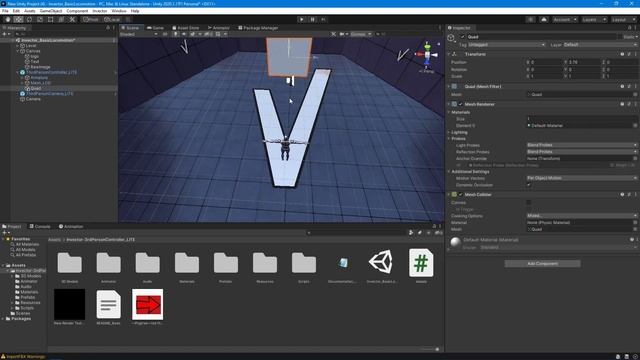Open the Gizmos dropdown
This screenshot has height=360, width=640.
point(361,34)
